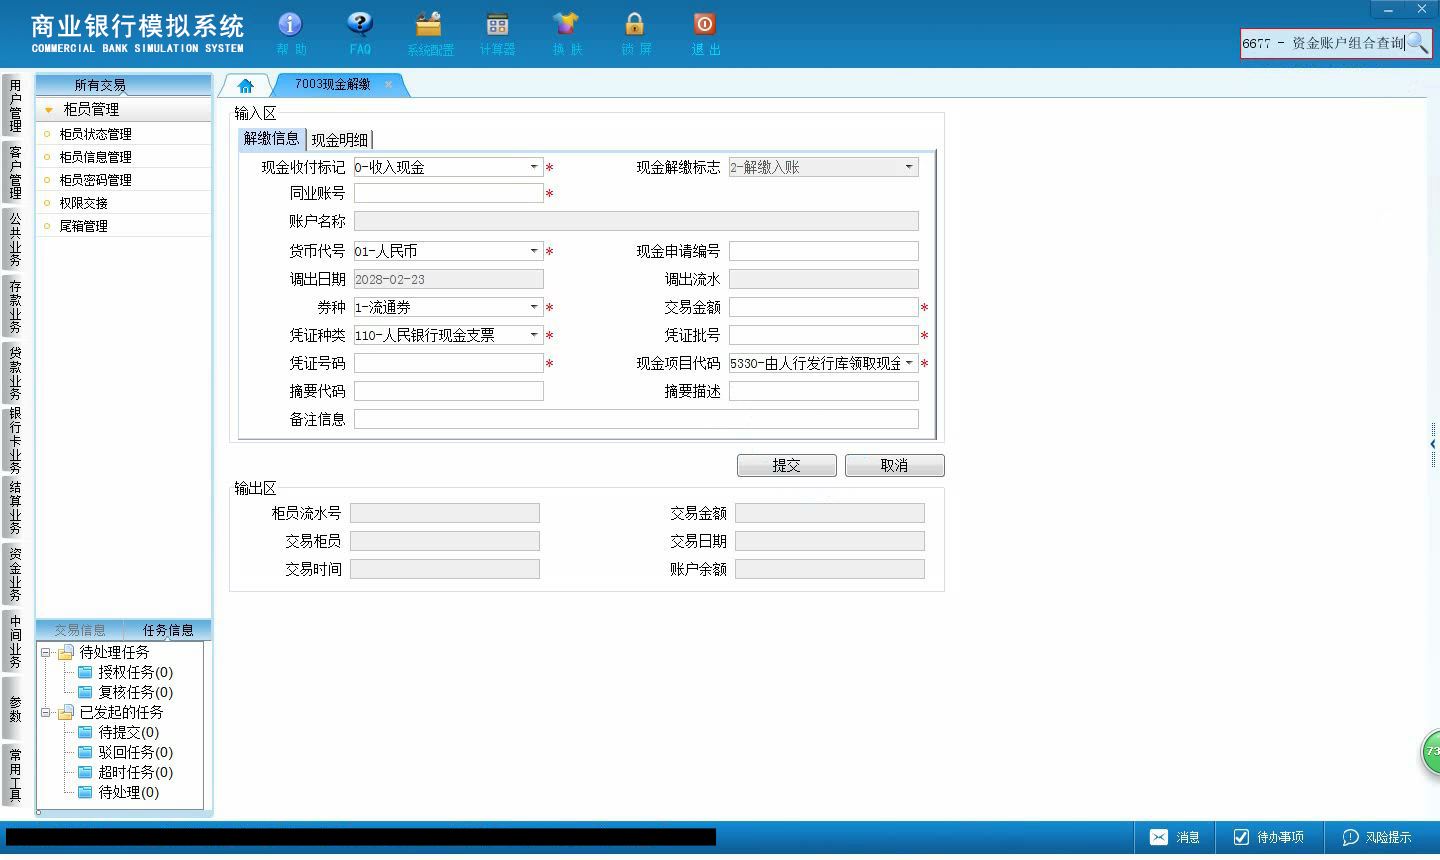The height and width of the screenshot is (860, 1440).
Task: Open 待办事项 in status bar
Action: 1268,837
